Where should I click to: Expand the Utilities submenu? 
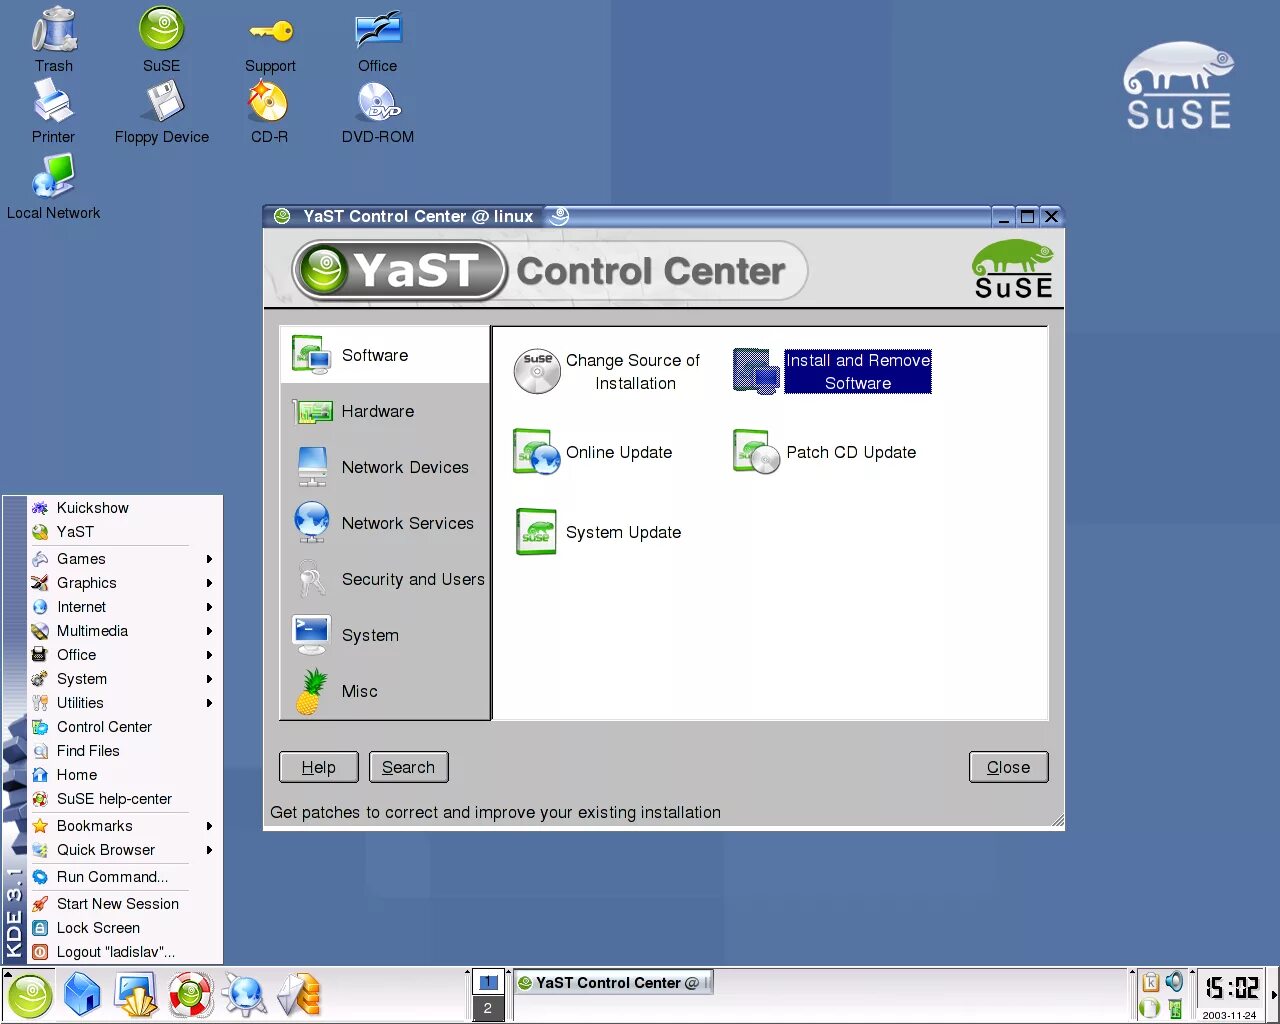click(124, 703)
